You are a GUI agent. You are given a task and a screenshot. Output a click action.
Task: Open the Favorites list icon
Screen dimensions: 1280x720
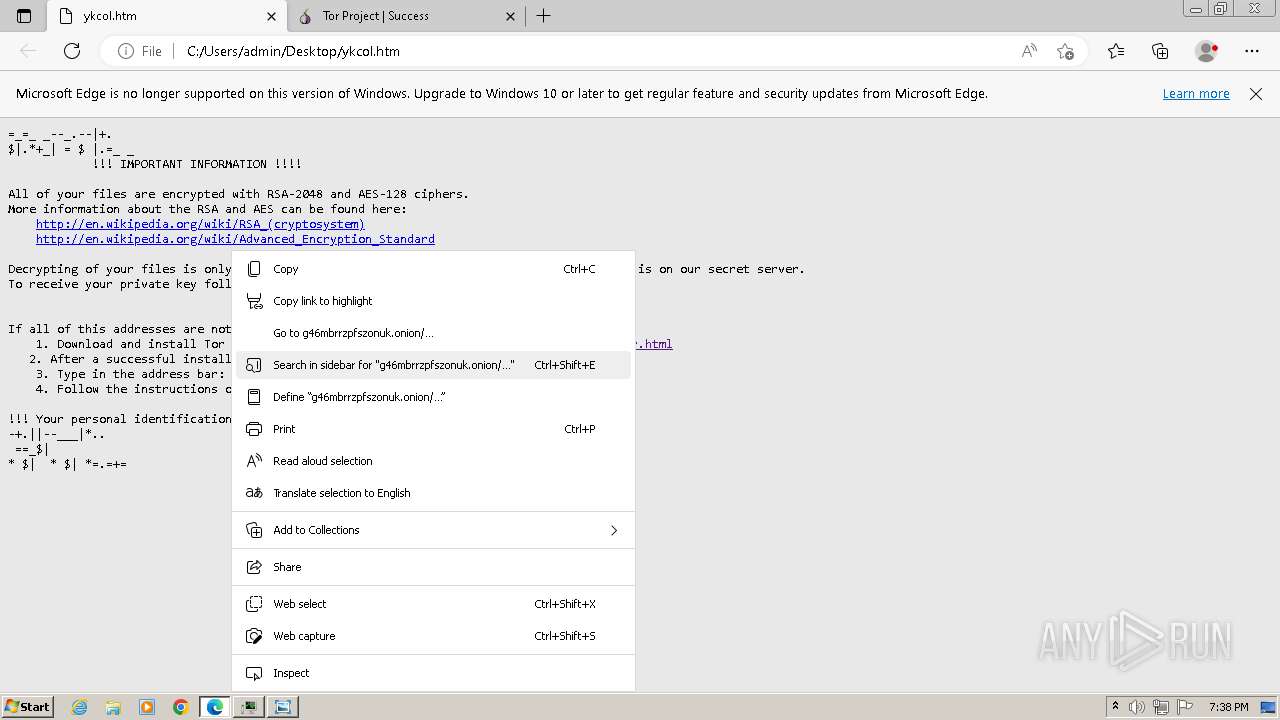(x=1116, y=51)
